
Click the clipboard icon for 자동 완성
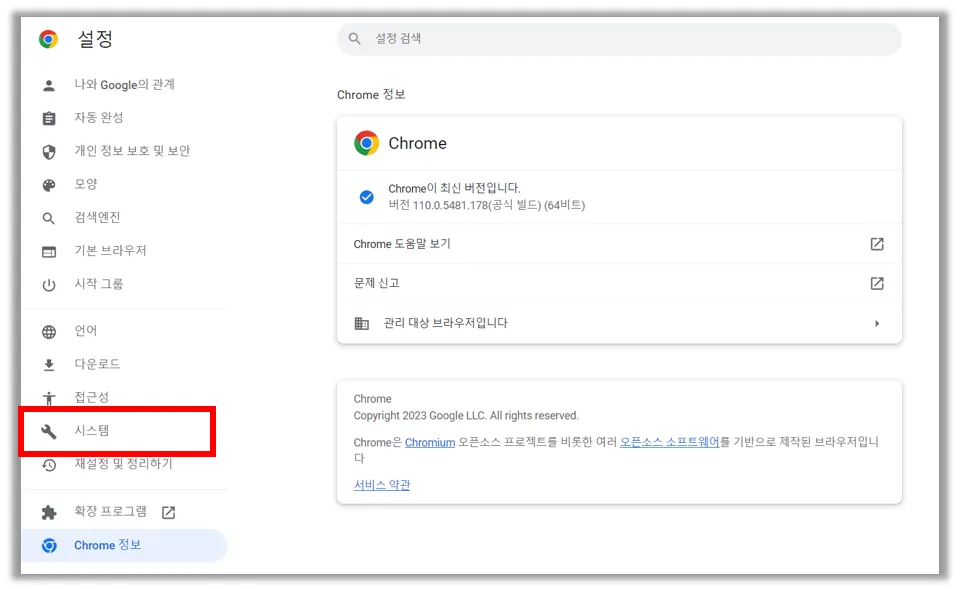[49, 118]
